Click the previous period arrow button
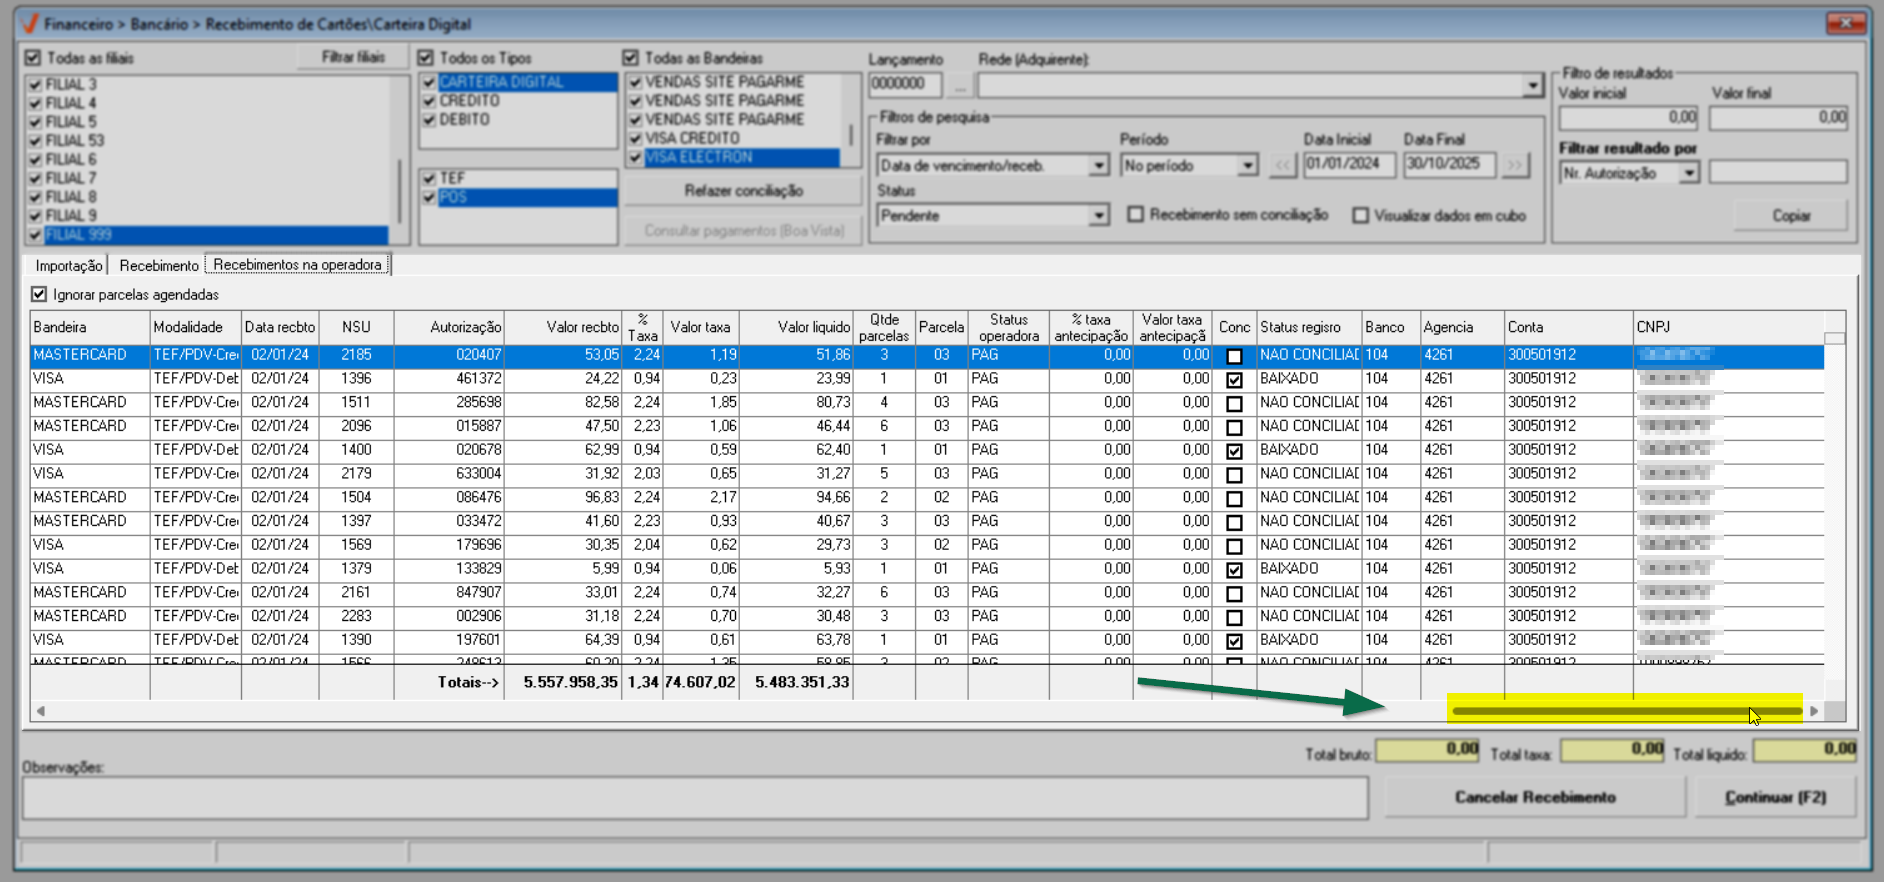This screenshot has width=1884, height=882. [x=1283, y=165]
